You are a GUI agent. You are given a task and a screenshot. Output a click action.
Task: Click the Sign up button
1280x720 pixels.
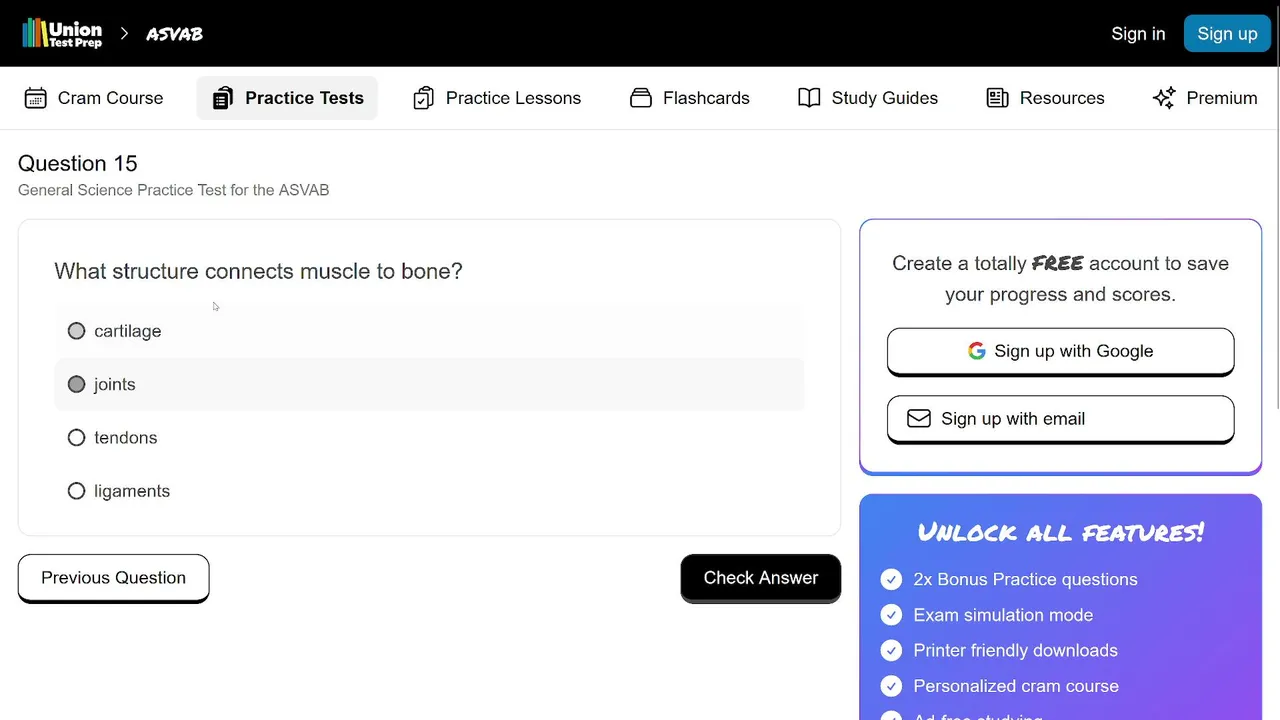[1227, 34]
